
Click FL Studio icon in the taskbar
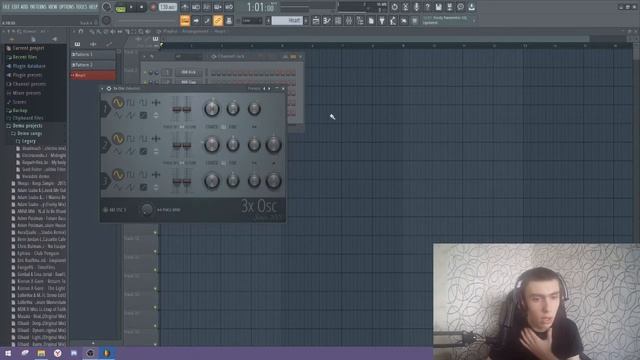pyautogui.click(x=107, y=353)
